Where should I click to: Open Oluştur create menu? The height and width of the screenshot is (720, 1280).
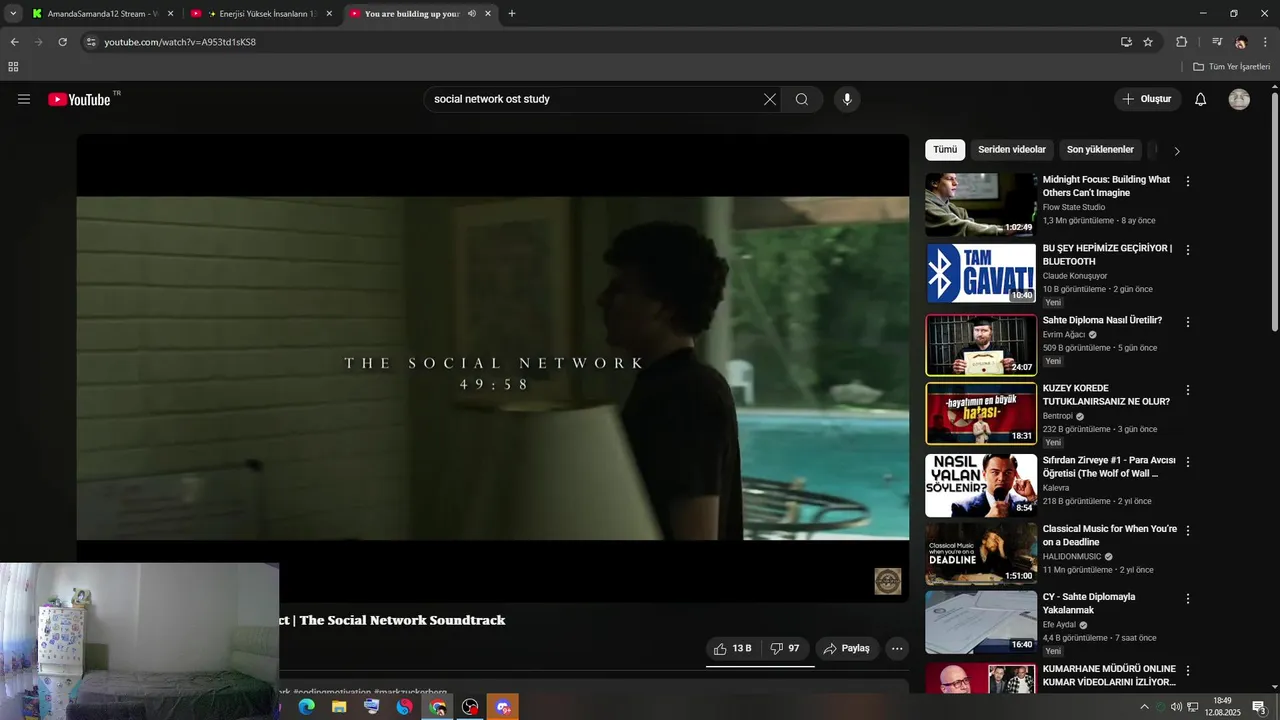1147,99
